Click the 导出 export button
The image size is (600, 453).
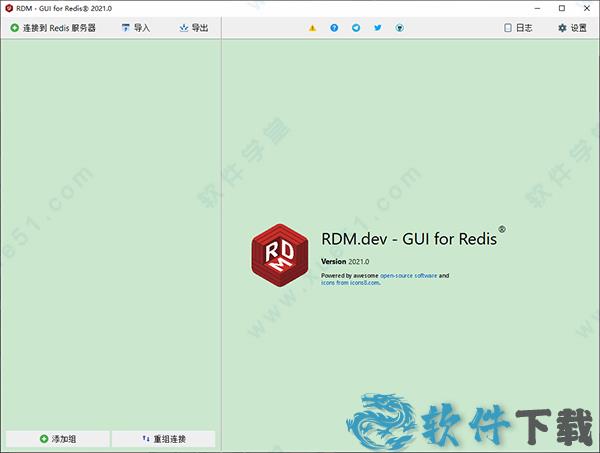coord(194,28)
